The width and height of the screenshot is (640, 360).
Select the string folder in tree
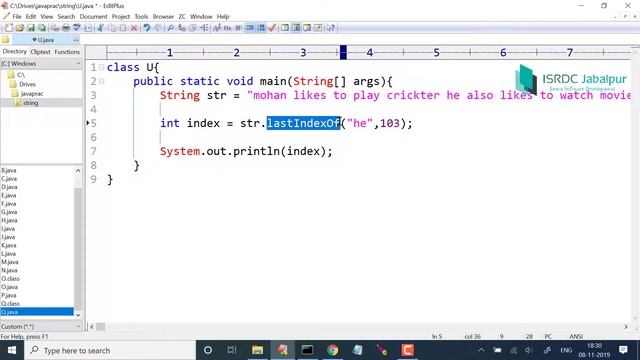pos(31,103)
